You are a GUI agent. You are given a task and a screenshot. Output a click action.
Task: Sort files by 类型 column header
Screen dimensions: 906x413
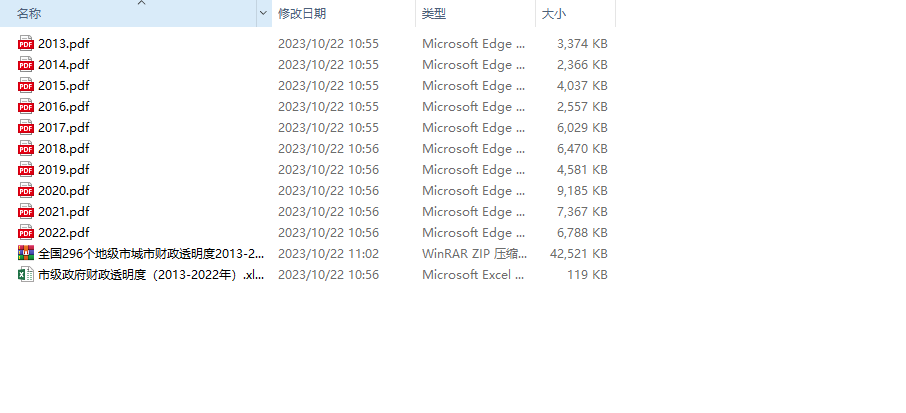(434, 14)
